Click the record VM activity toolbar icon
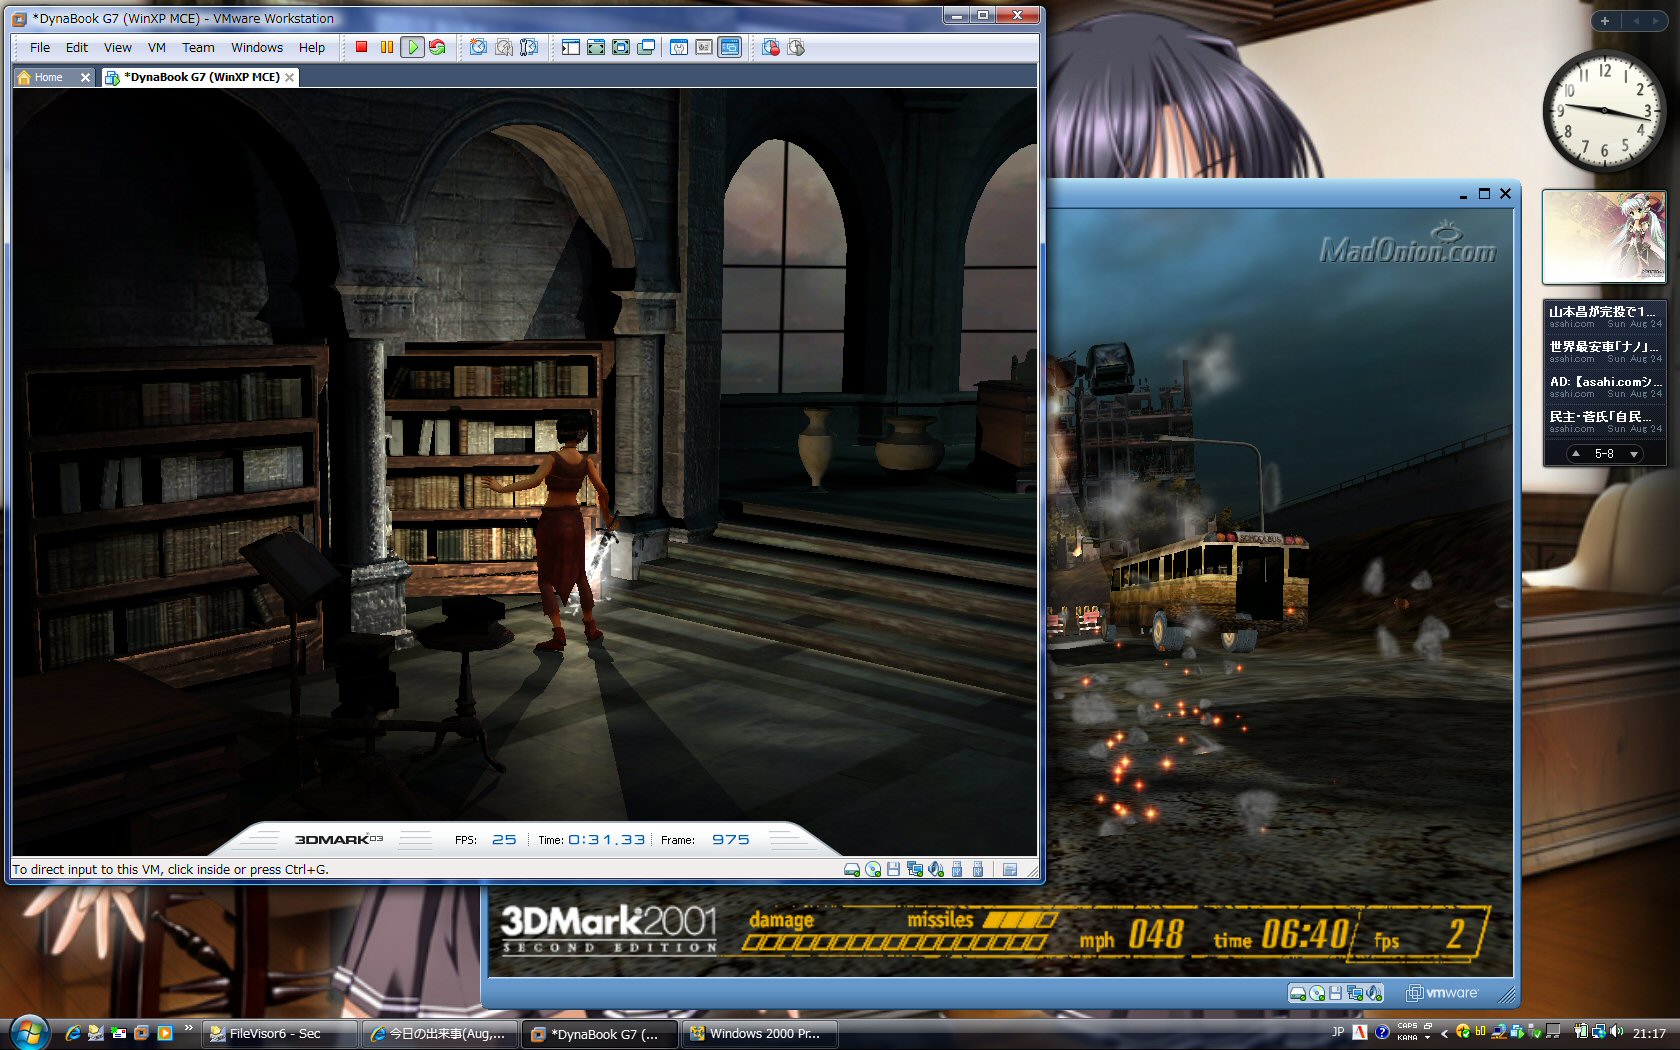 click(771, 47)
